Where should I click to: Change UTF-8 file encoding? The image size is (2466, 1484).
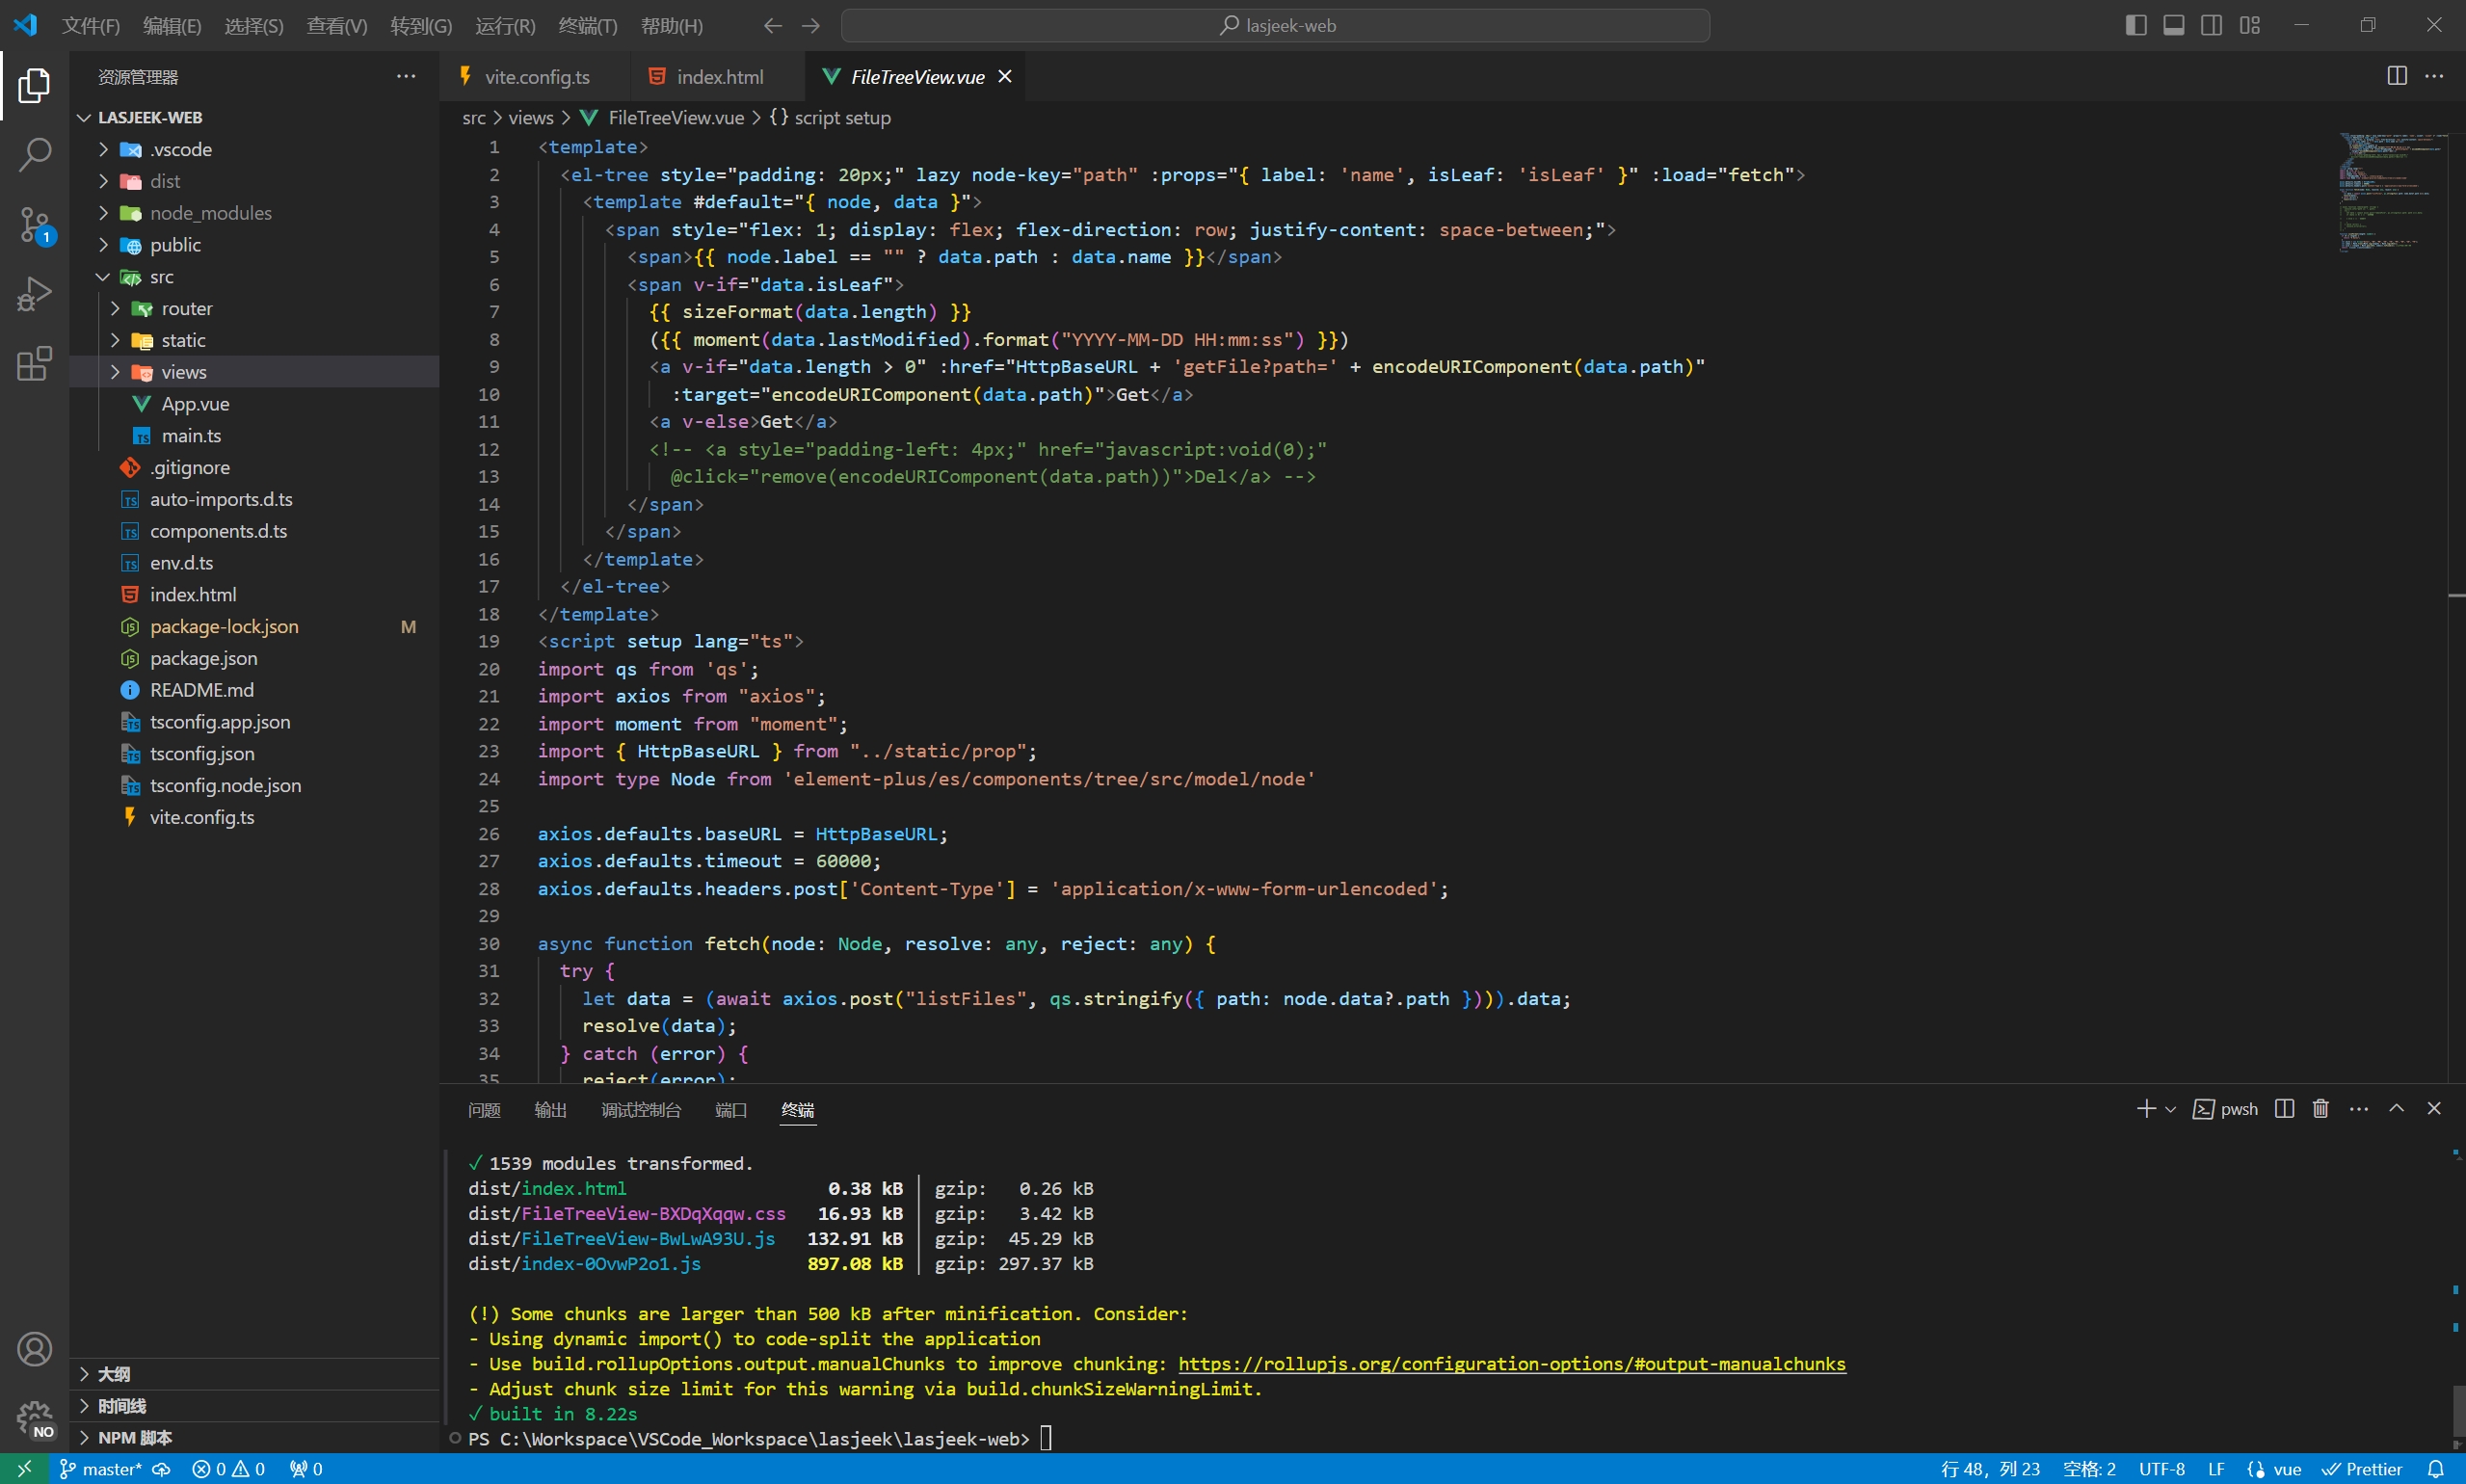pyautogui.click(x=2161, y=1469)
